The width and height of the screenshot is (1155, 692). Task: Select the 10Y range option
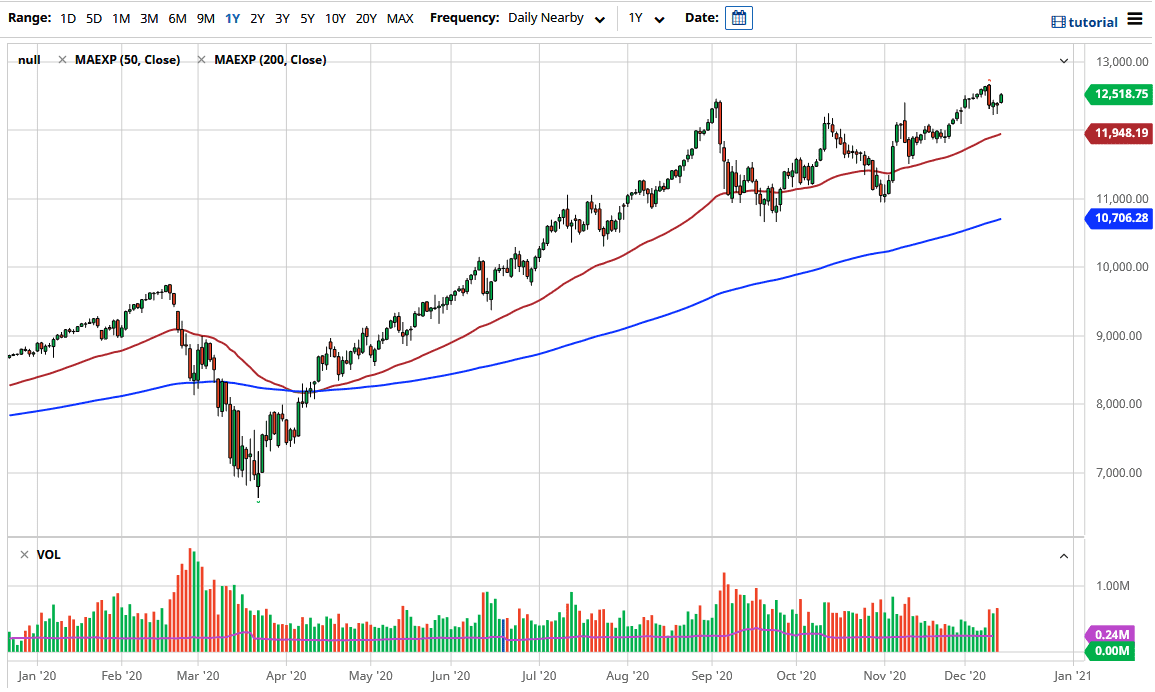coord(336,18)
